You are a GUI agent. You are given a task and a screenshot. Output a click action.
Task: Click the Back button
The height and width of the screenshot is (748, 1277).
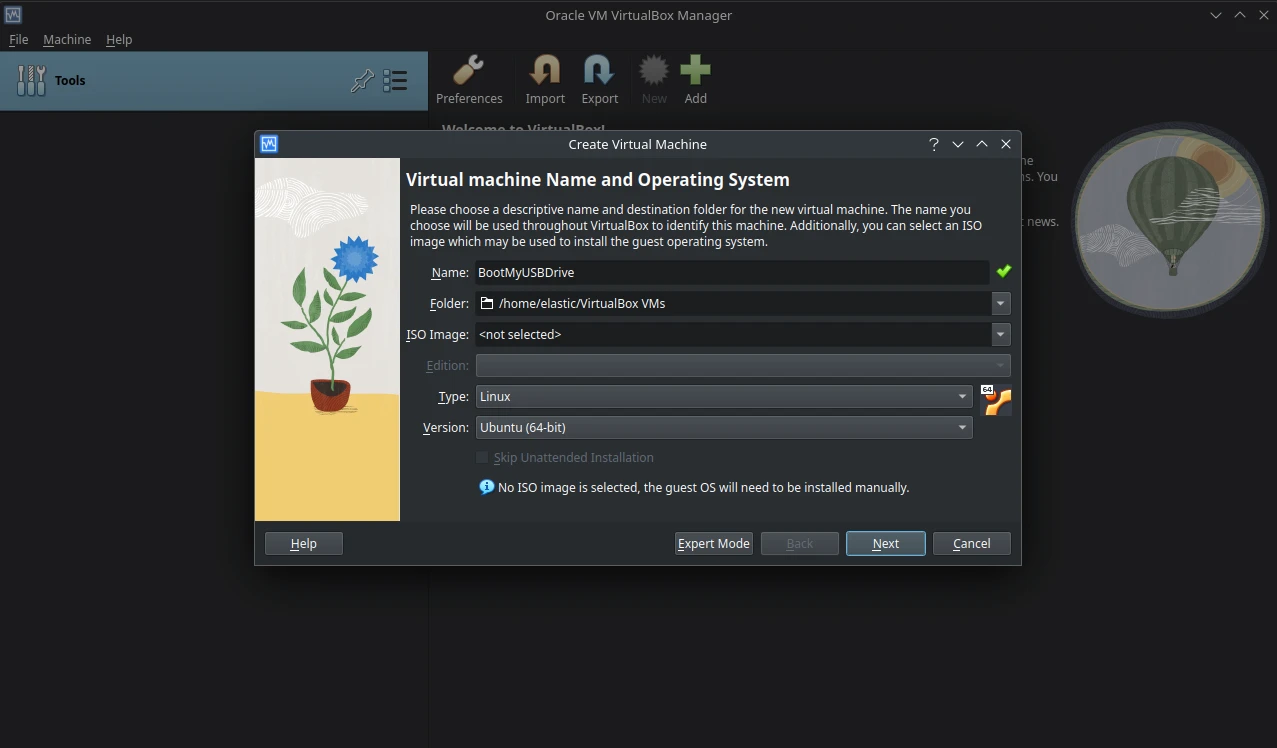pyautogui.click(x=800, y=543)
